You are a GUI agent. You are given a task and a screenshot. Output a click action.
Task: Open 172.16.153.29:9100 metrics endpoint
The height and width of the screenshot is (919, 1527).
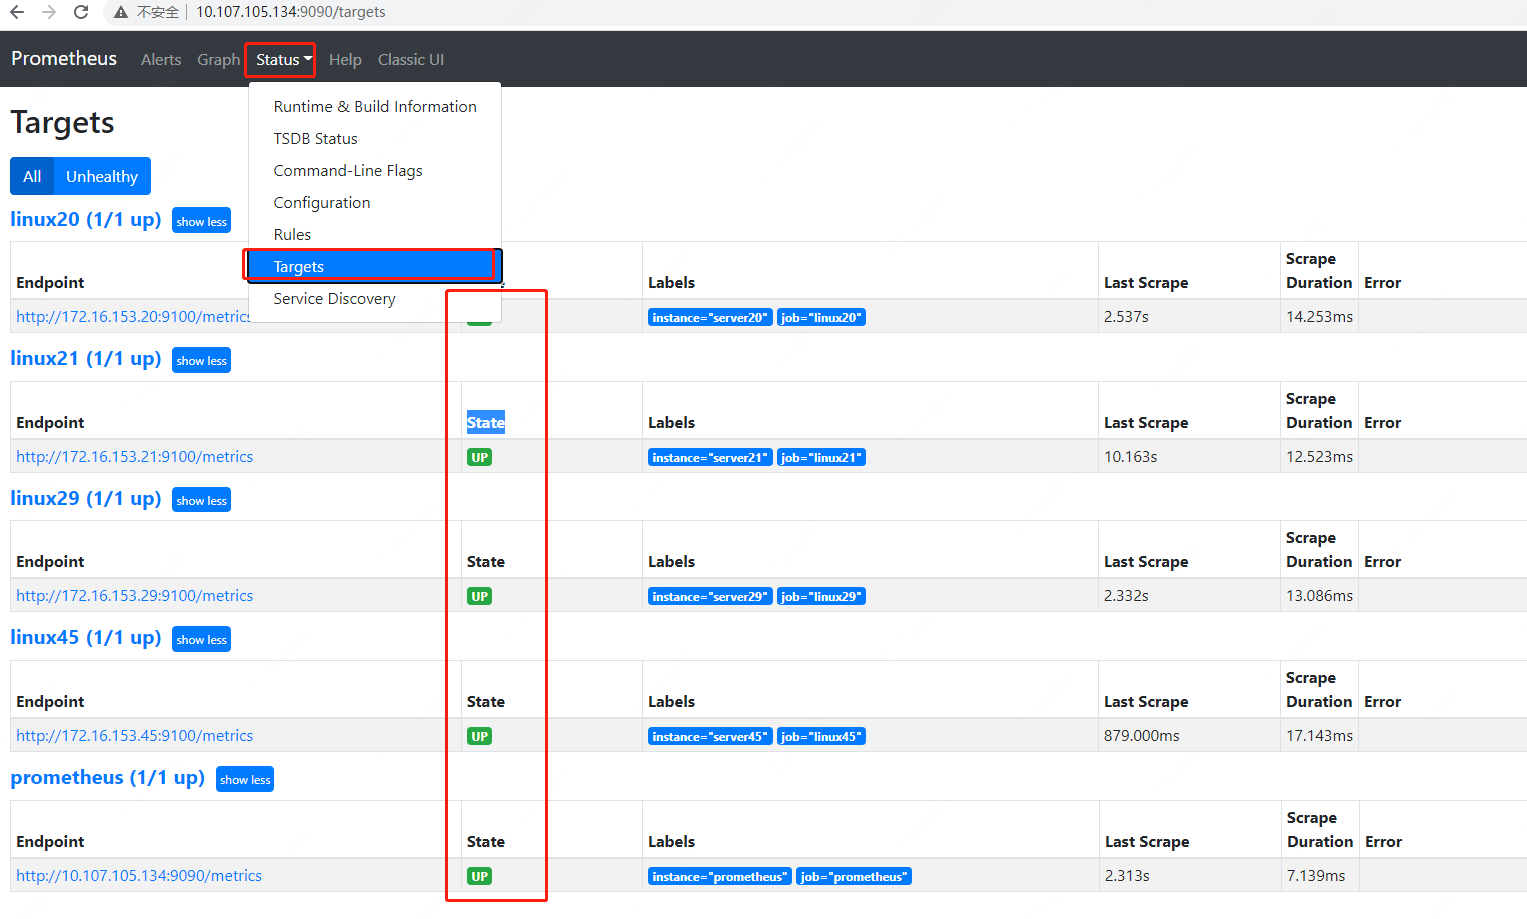click(x=135, y=596)
